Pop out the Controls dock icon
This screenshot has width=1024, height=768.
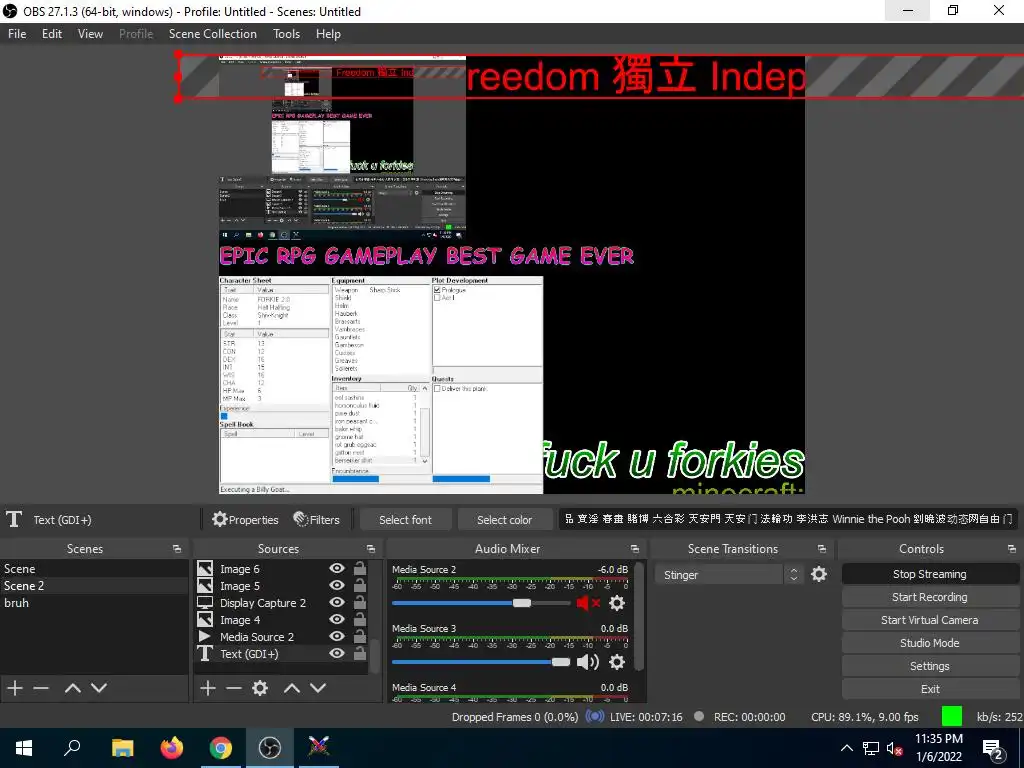[x=1012, y=549]
